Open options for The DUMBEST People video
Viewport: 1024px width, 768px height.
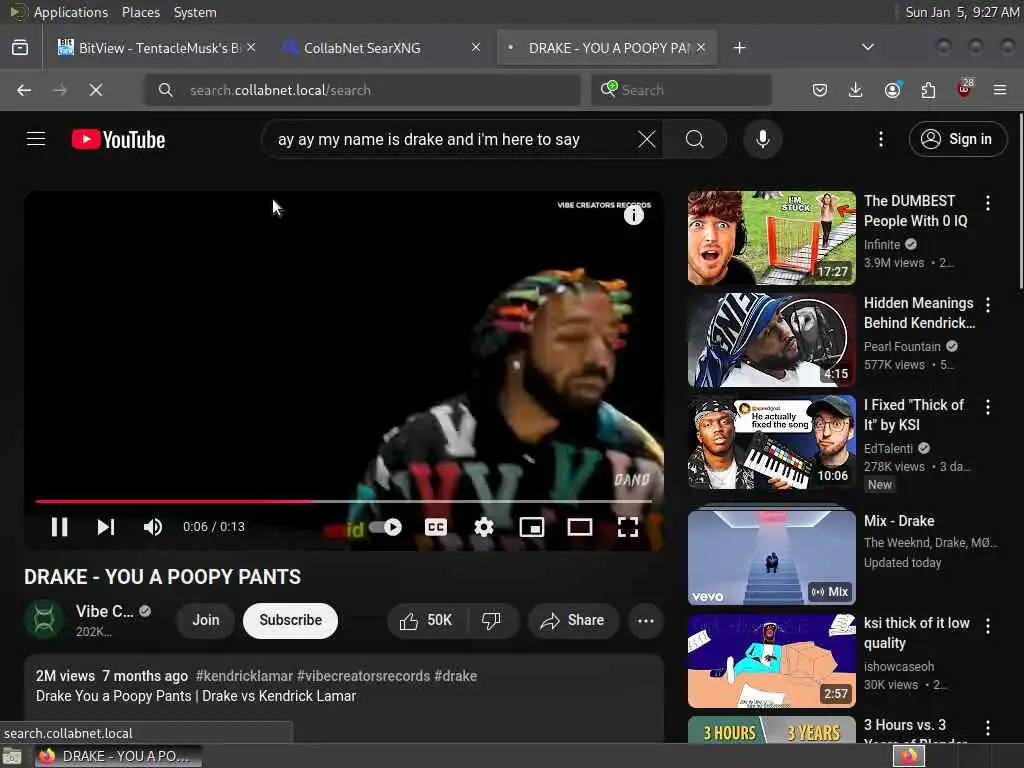(x=988, y=203)
